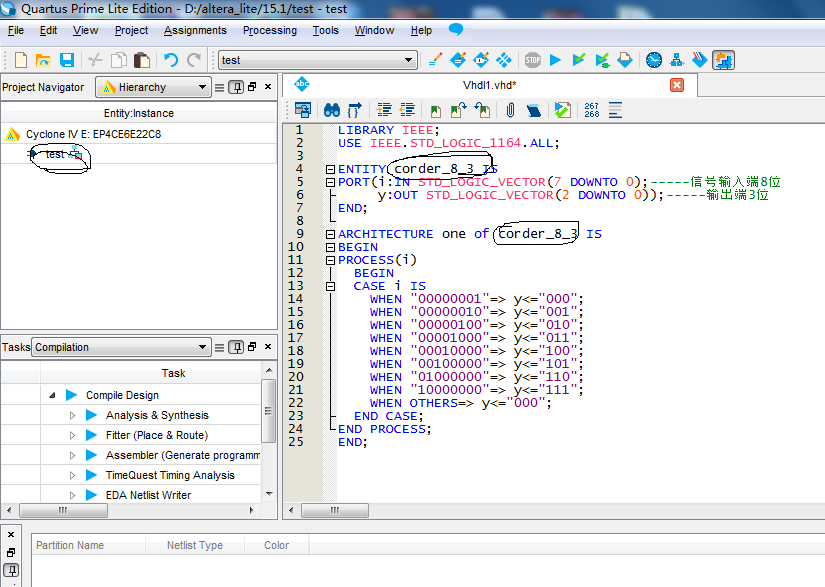
Task: Click the Stop Processing icon
Action: click(x=533, y=60)
